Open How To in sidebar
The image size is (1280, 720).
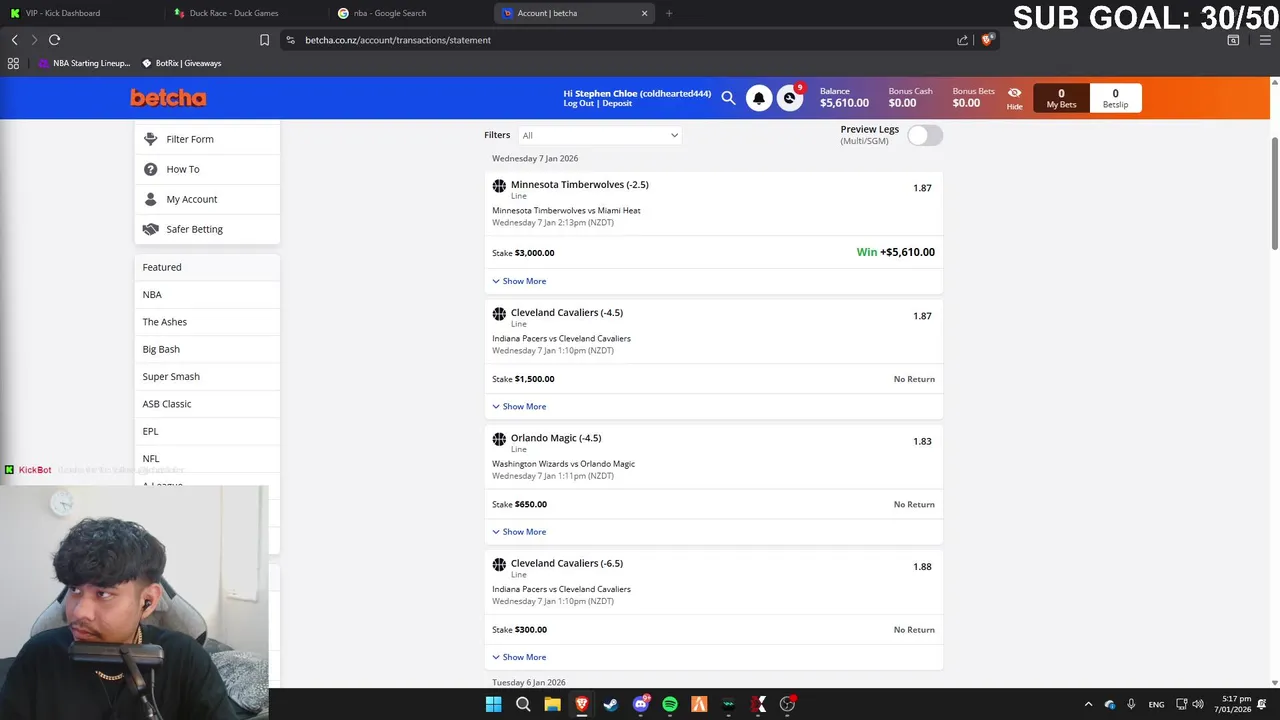point(207,169)
